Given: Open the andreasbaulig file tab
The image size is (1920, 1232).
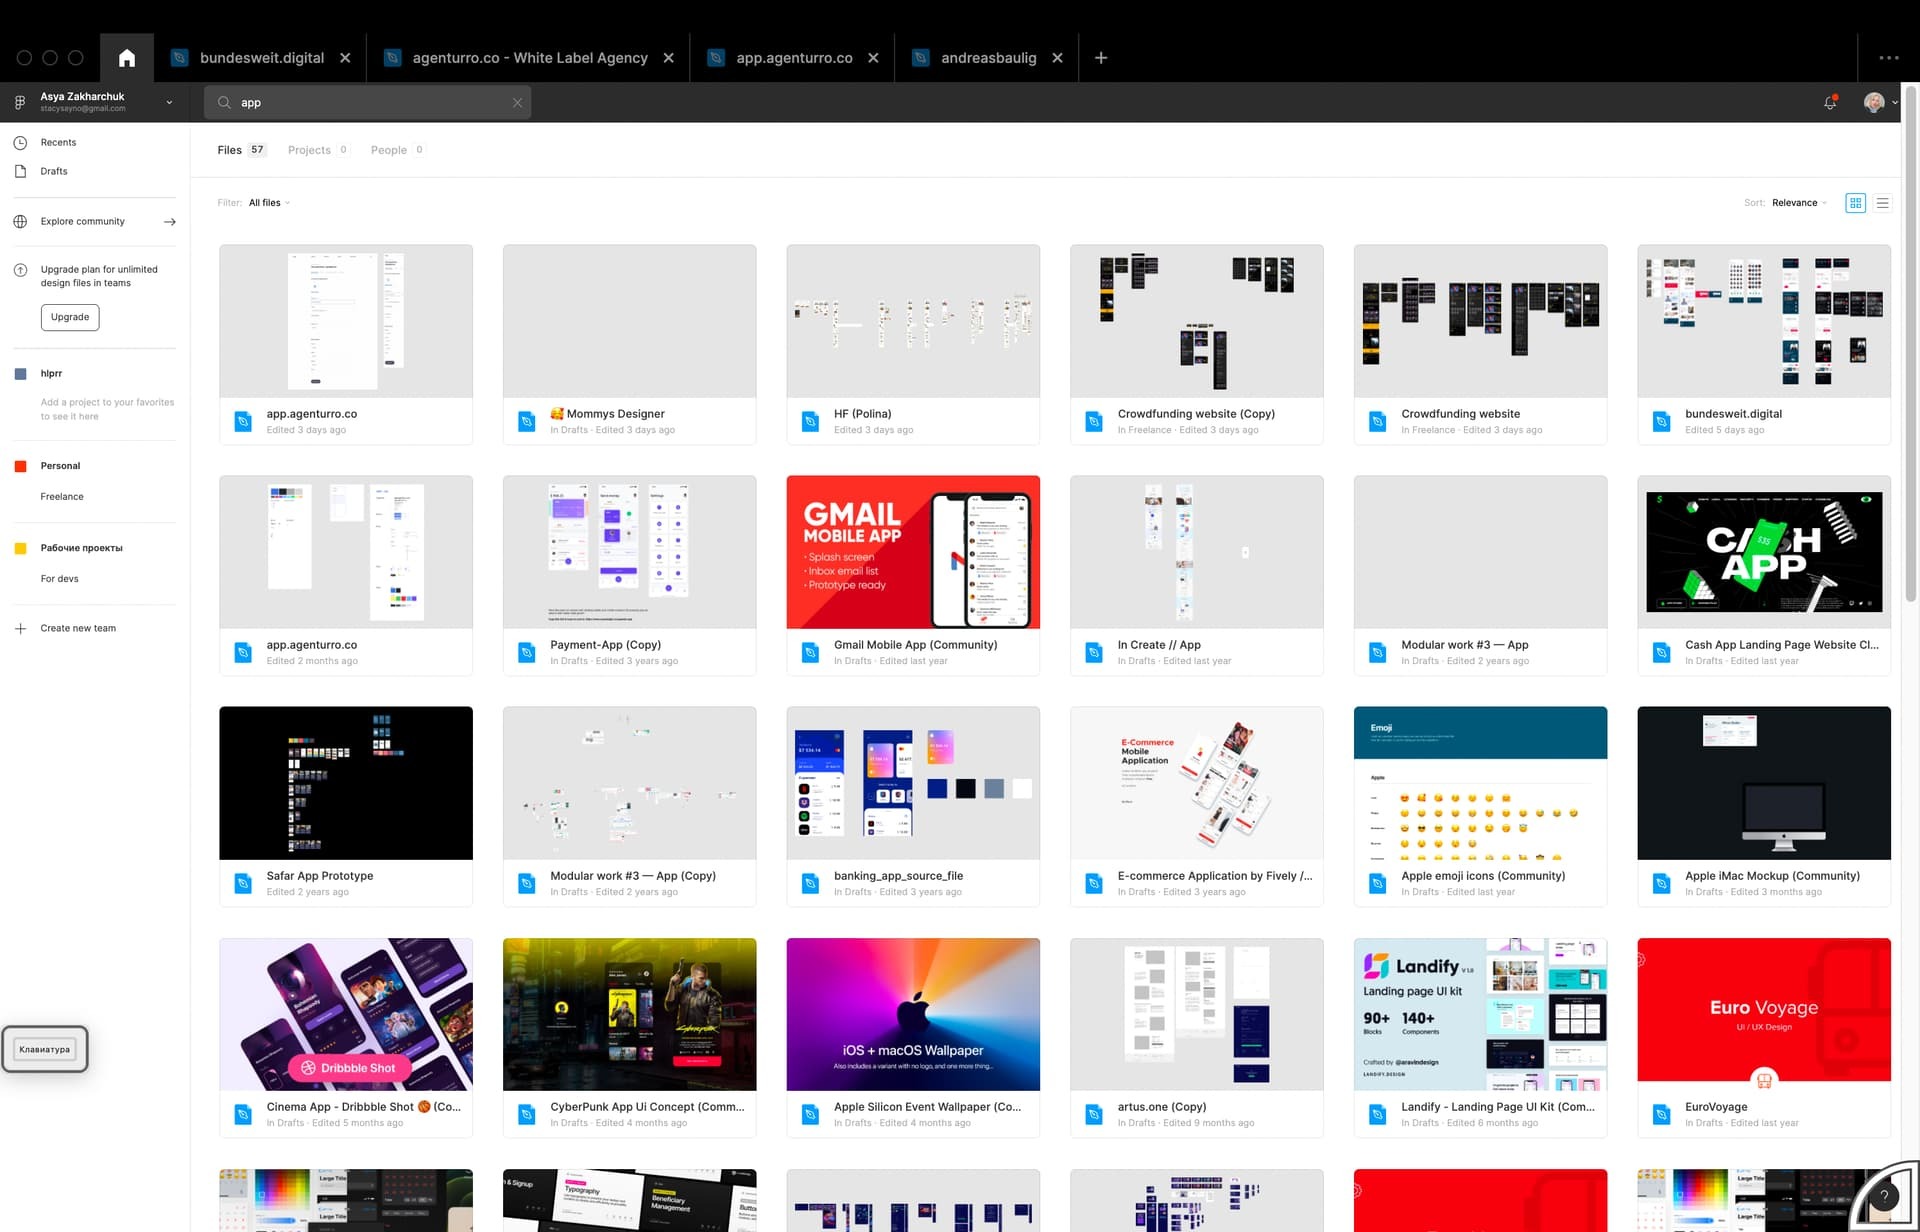Looking at the screenshot, I should [987, 58].
